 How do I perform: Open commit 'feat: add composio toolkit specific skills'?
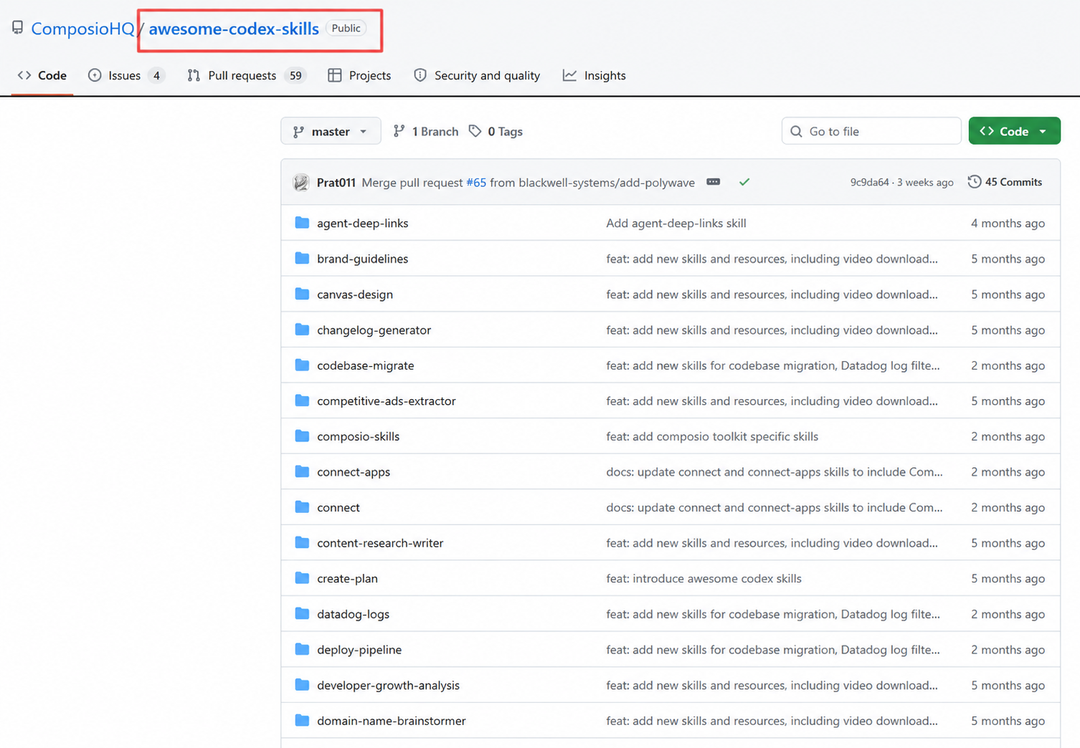[x=712, y=437]
